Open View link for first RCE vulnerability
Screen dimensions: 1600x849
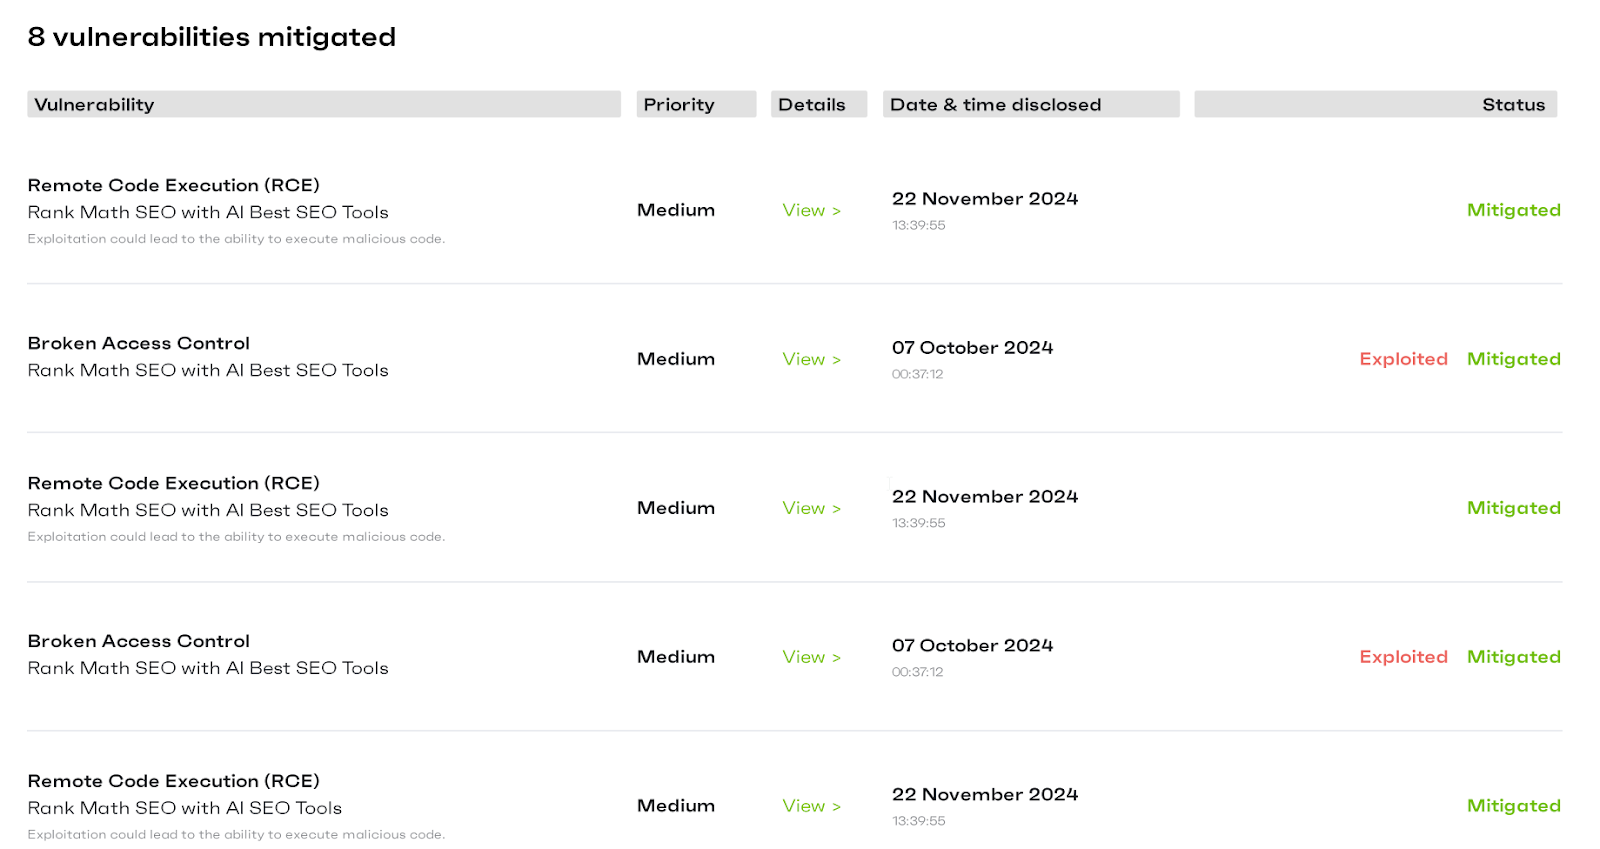coord(811,210)
